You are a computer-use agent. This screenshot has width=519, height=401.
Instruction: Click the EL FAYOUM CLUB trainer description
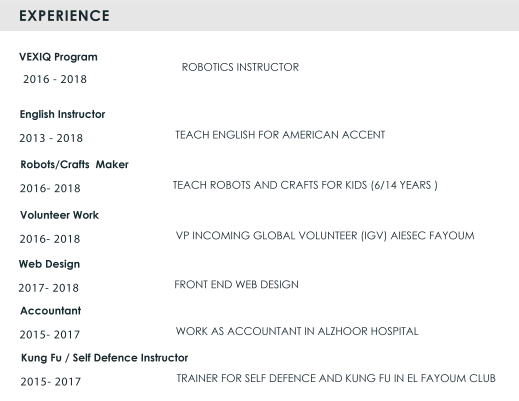(x=336, y=378)
